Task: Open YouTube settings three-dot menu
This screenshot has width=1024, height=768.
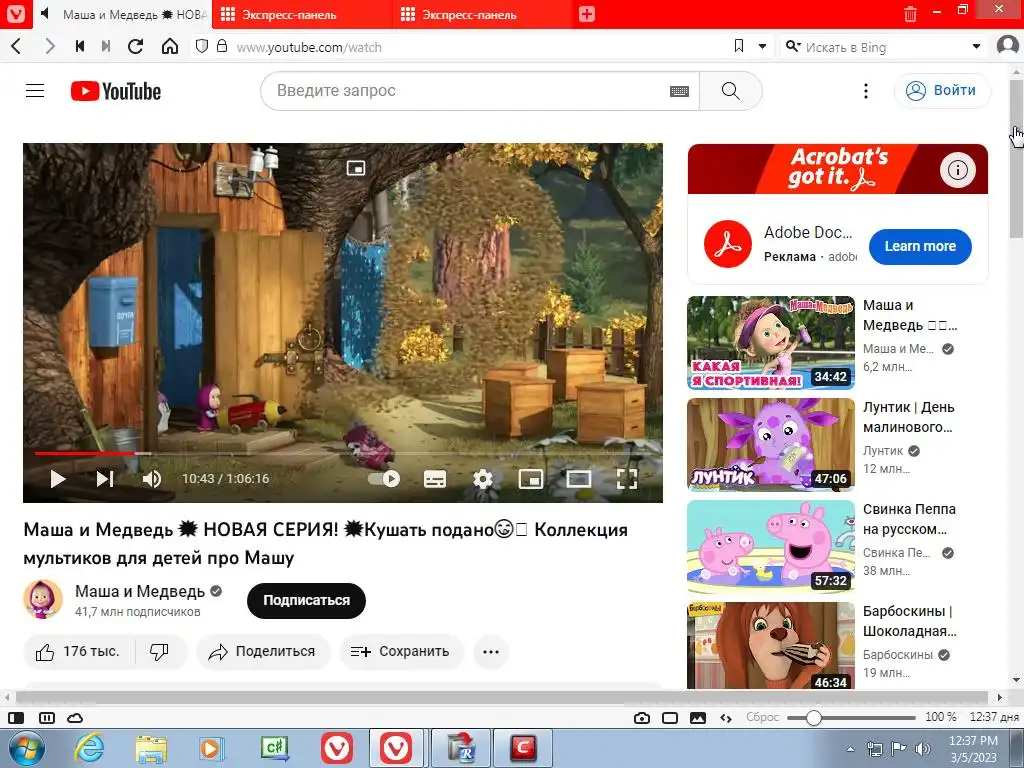Action: [866, 91]
